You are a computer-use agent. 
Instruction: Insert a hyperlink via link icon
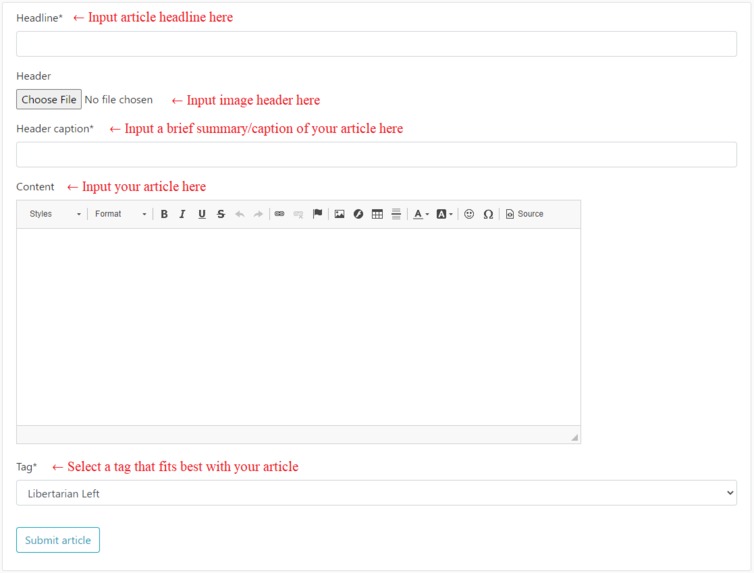[279, 214]
